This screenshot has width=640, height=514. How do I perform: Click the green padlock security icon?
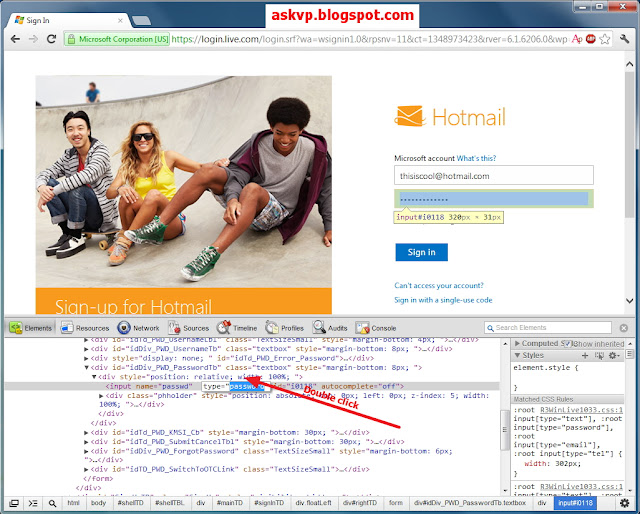click(x=71, y=39)
